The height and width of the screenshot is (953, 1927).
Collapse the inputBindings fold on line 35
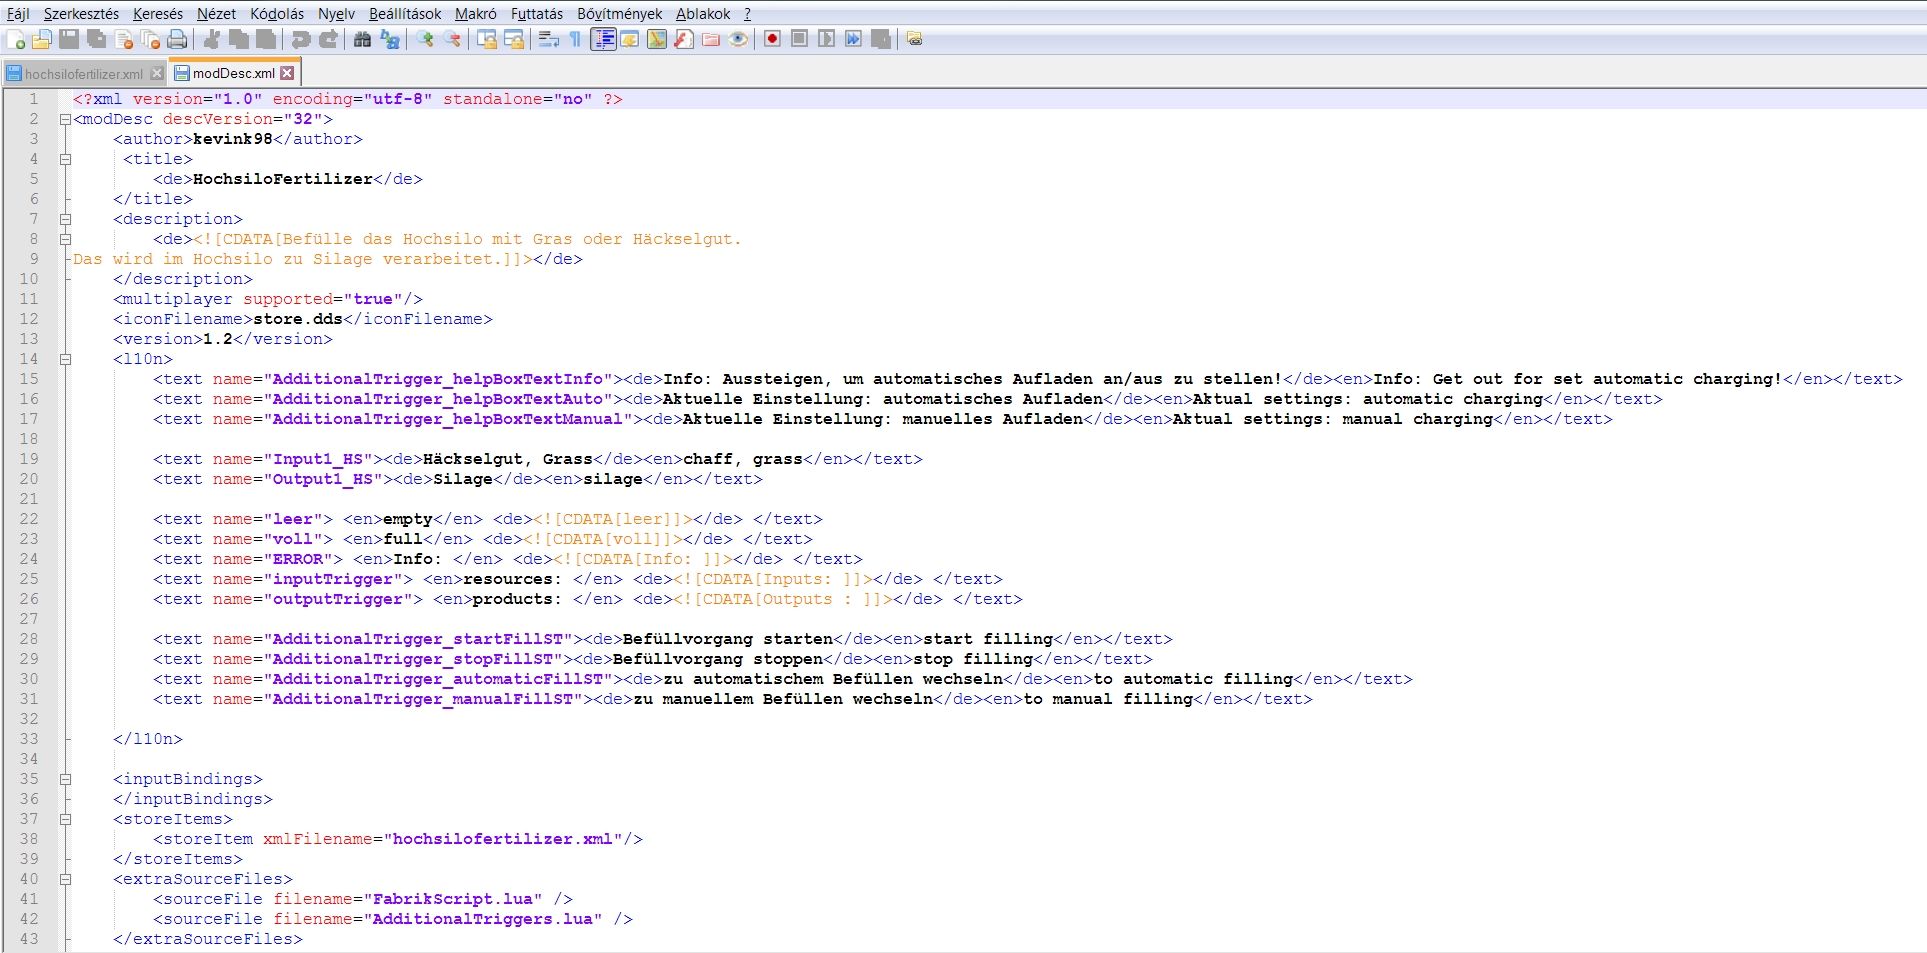click(65, 779)
